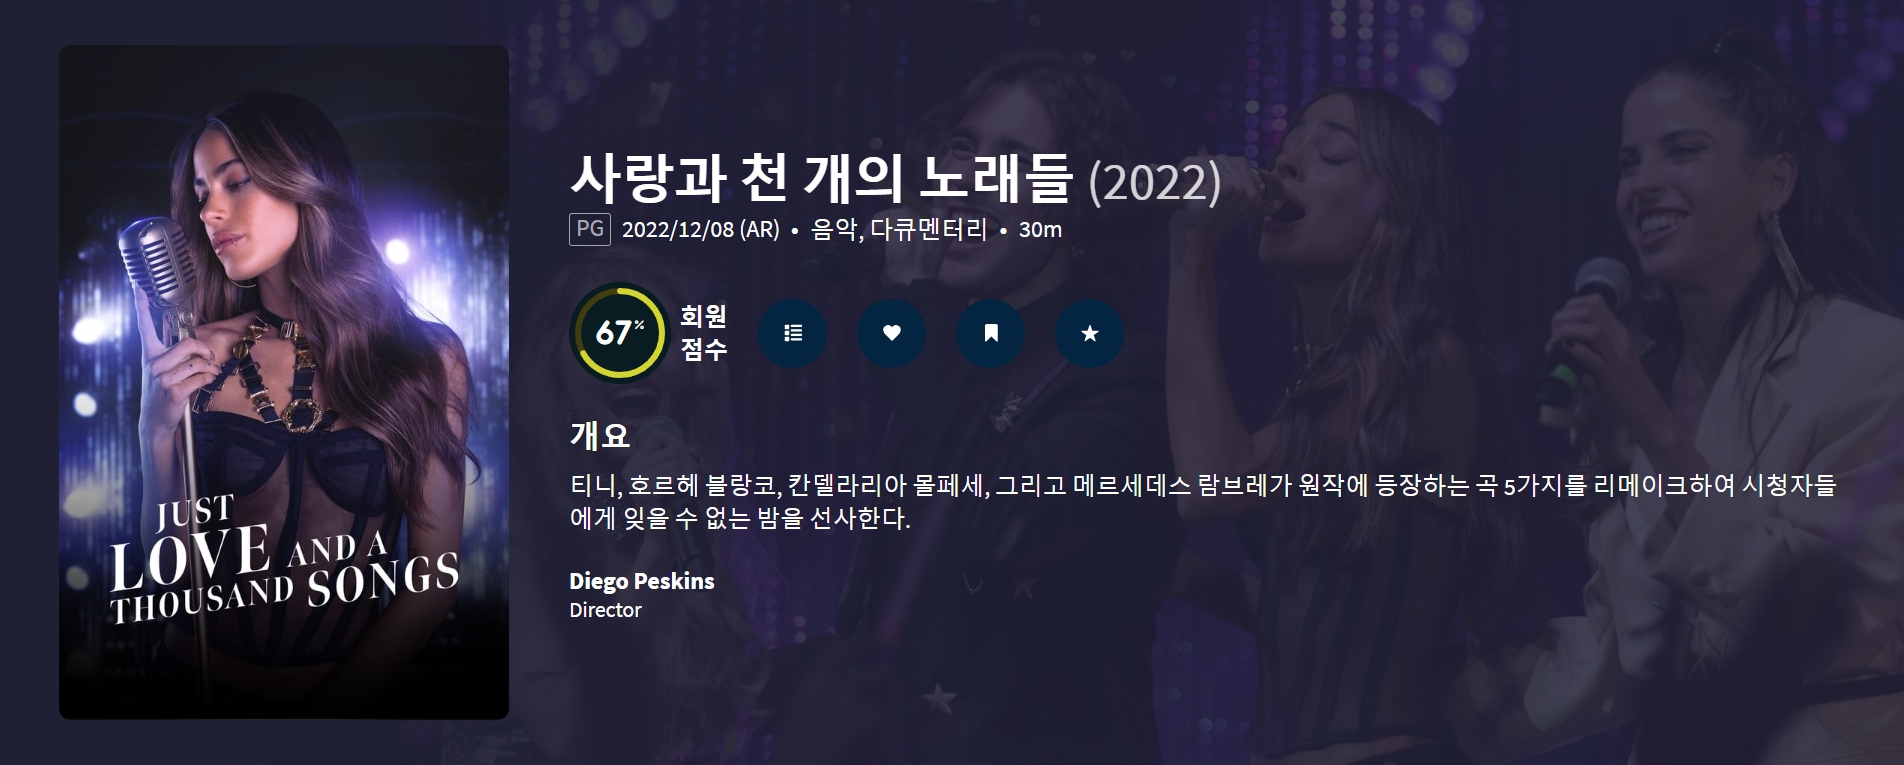This screenshot has width=1904, height=765.
Task: Open the 67% user score circle
Action: (619, 333)
